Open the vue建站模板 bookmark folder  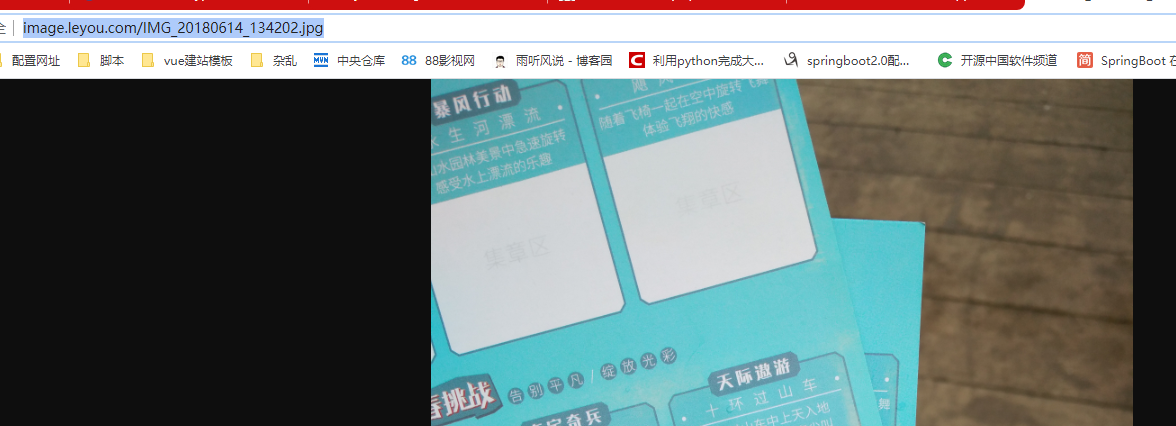click(x=187, y=61)
